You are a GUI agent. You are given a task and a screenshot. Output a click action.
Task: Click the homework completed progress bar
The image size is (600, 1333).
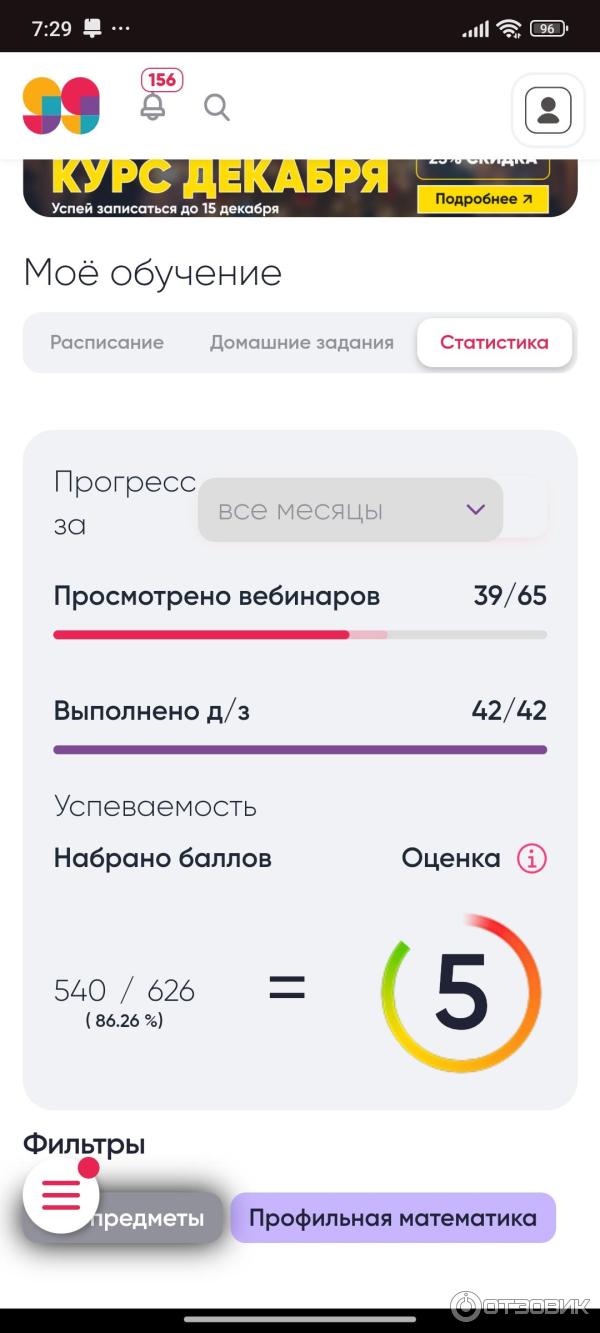(x=300, y=749)
